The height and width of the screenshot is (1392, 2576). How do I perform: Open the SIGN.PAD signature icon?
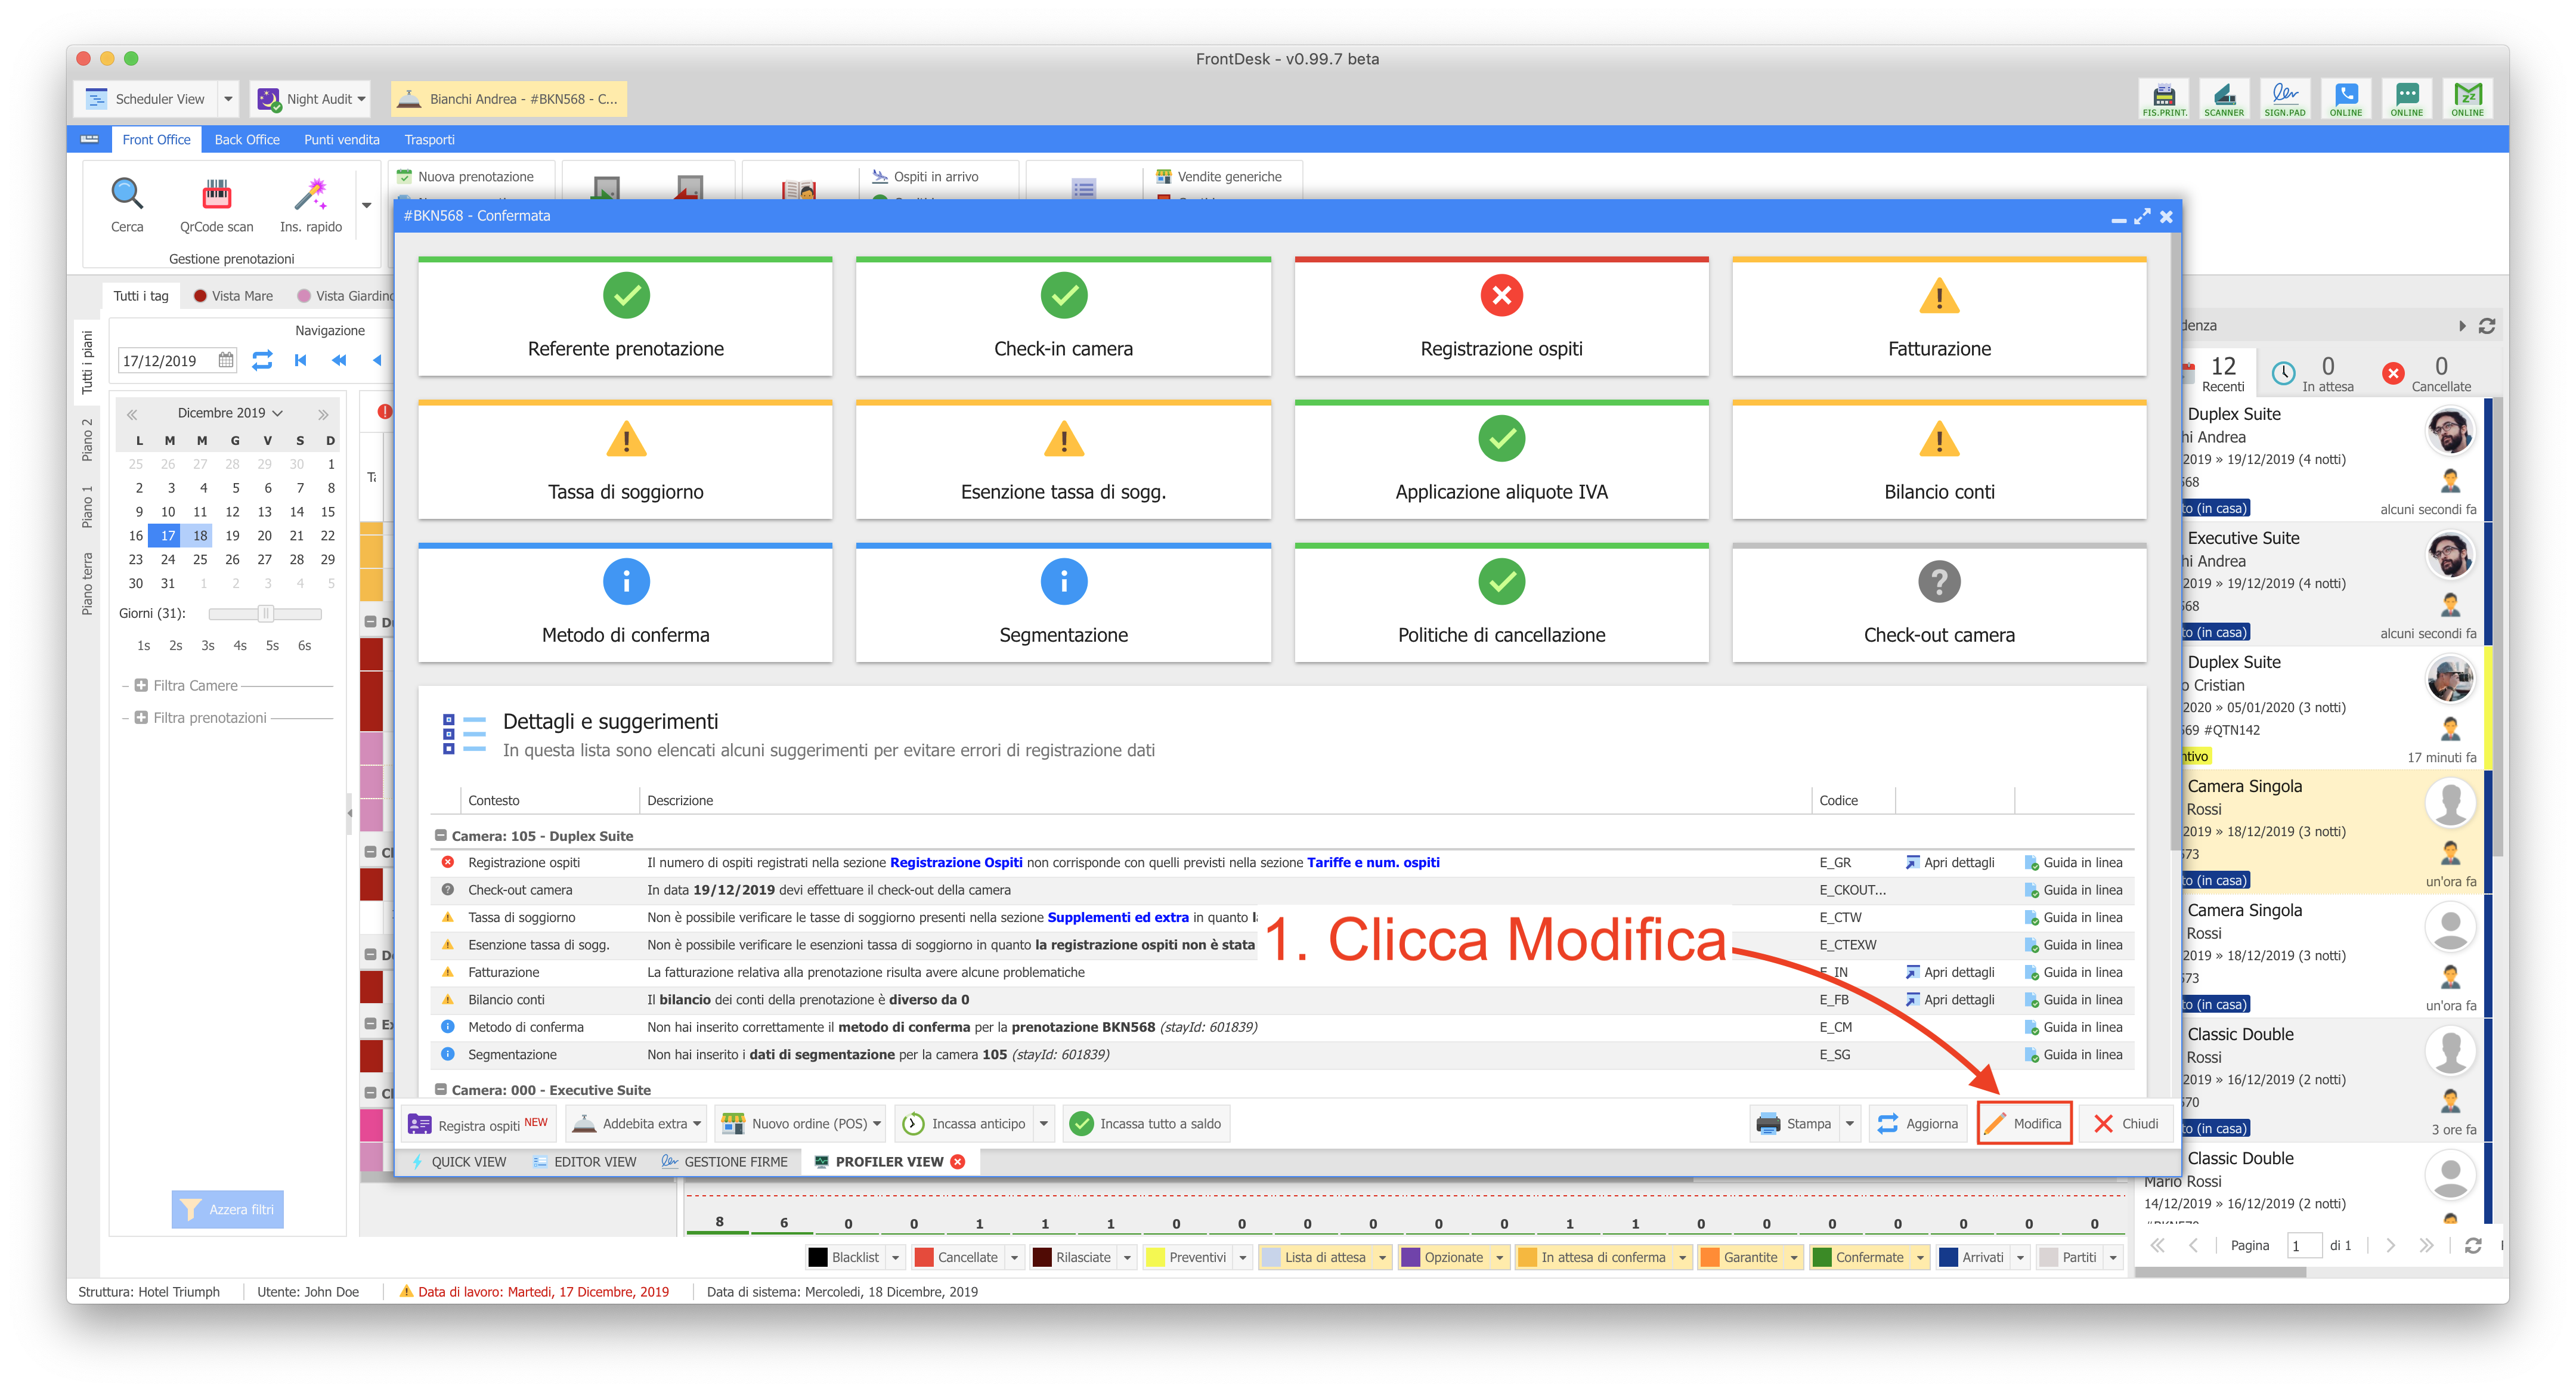(2285, 99)
